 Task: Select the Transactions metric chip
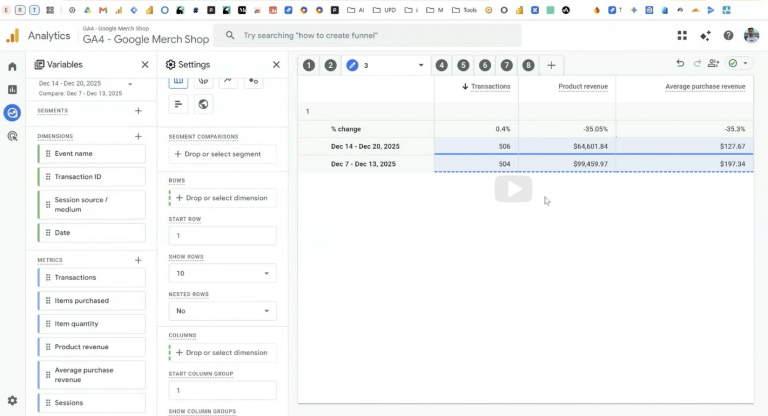pos(92,277)
